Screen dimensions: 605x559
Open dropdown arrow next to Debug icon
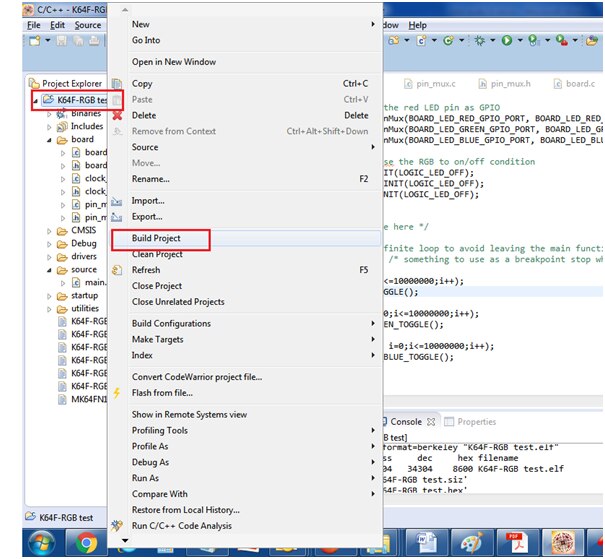[x=493, y=41]
